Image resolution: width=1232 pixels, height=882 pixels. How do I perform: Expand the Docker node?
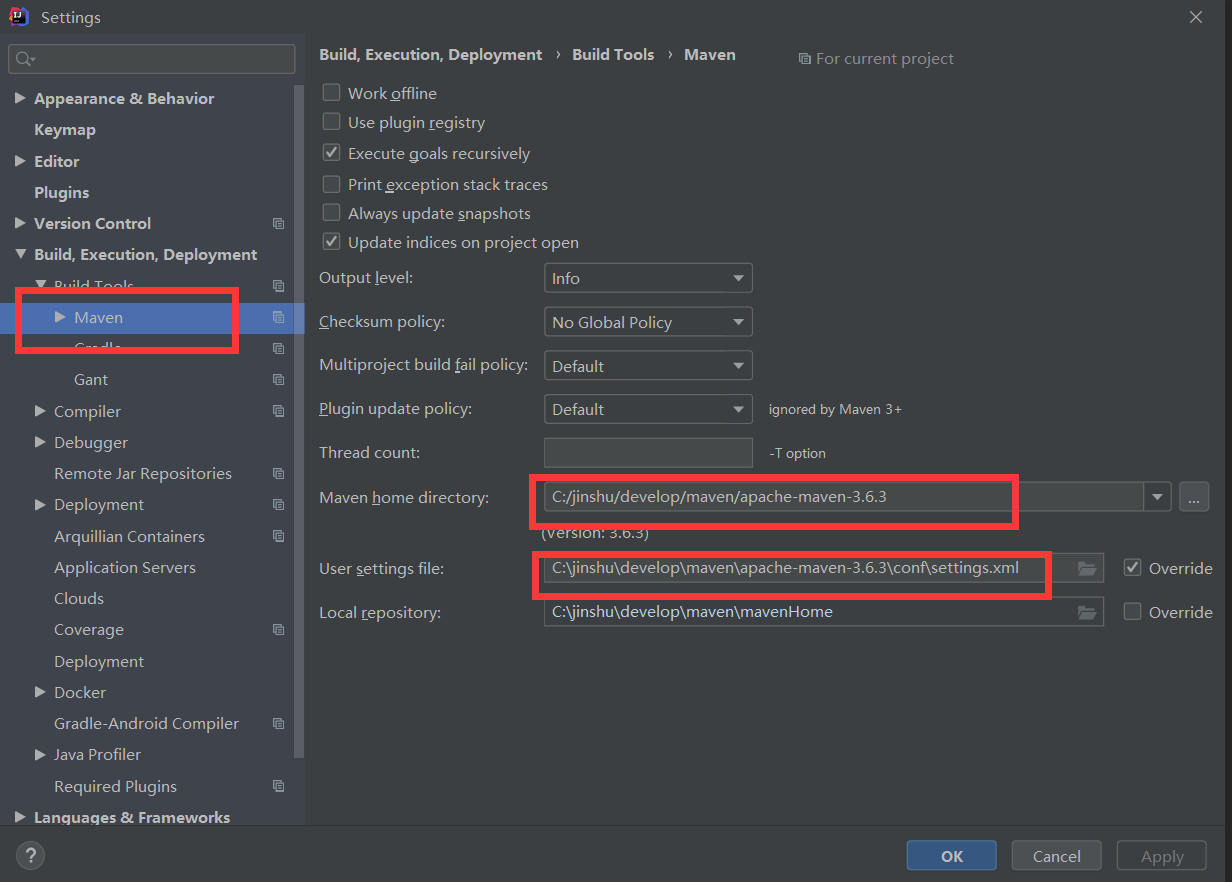(40, 692)
